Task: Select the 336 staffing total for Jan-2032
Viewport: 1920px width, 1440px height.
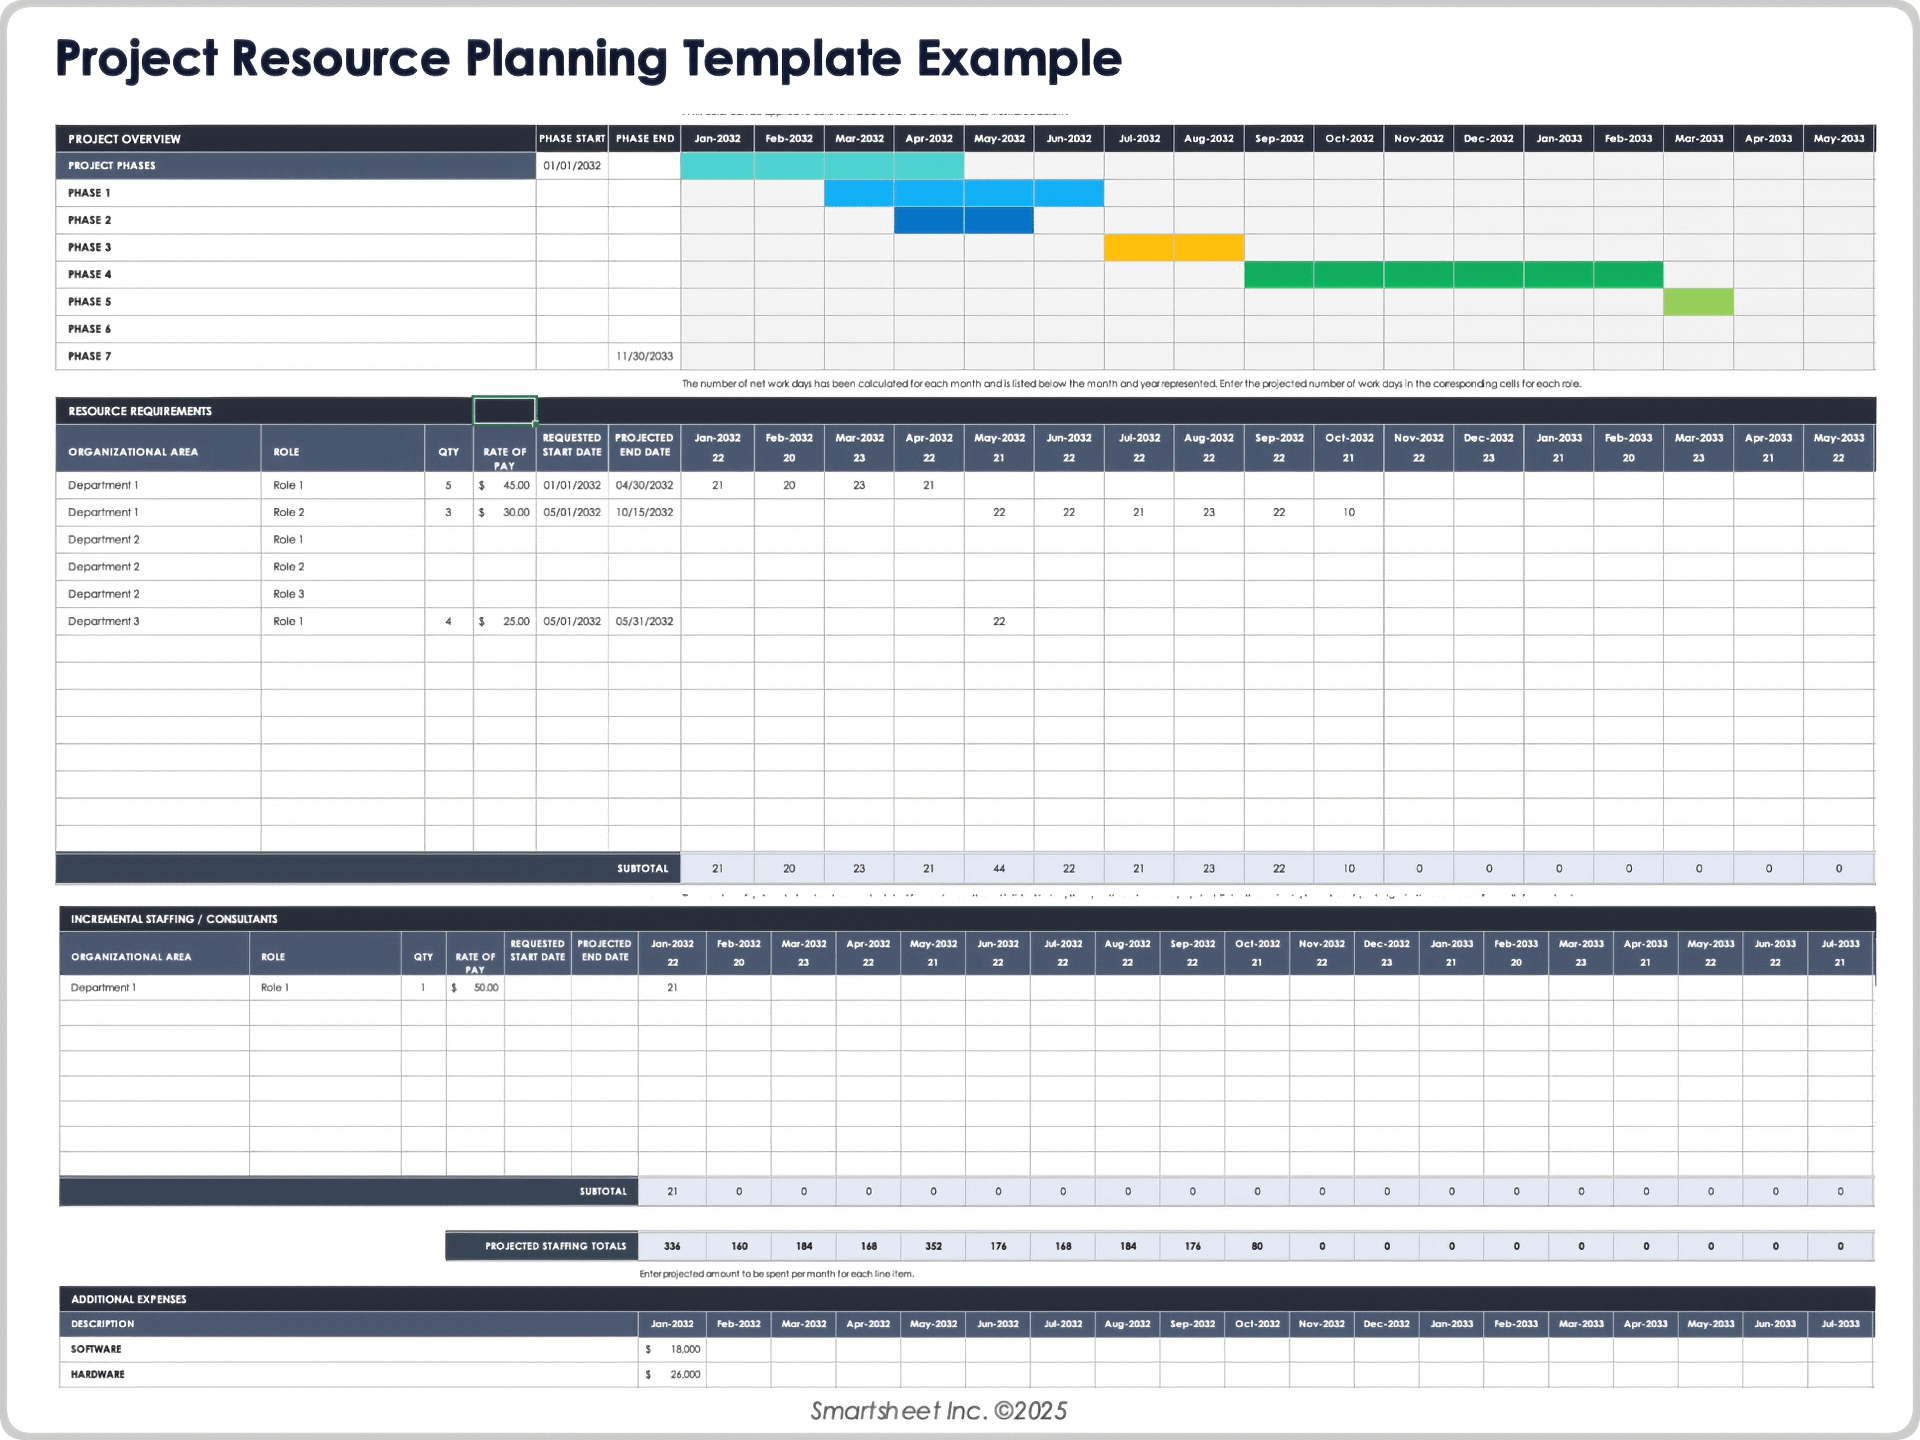Action: 673,1246
